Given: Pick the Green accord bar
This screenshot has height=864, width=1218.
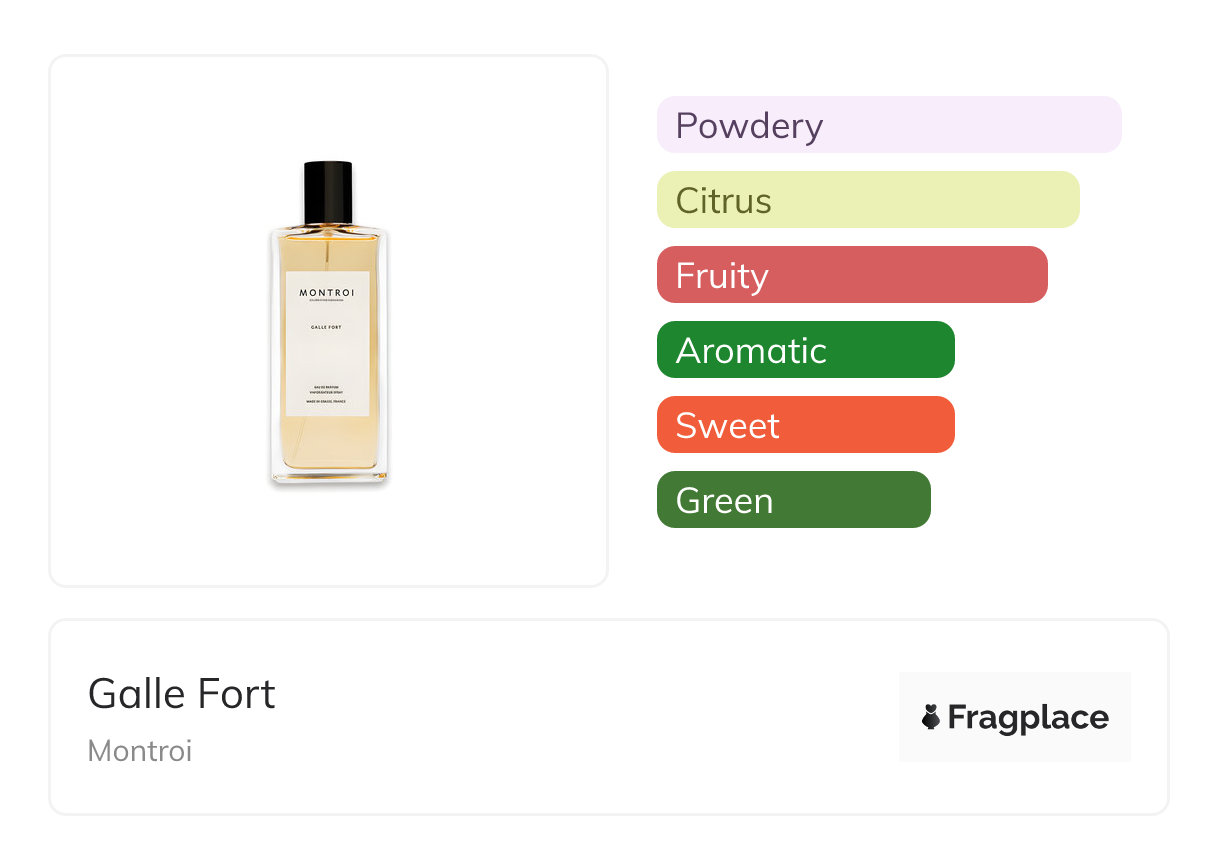Looking at the screenshot, I should [x=793, y=500].
